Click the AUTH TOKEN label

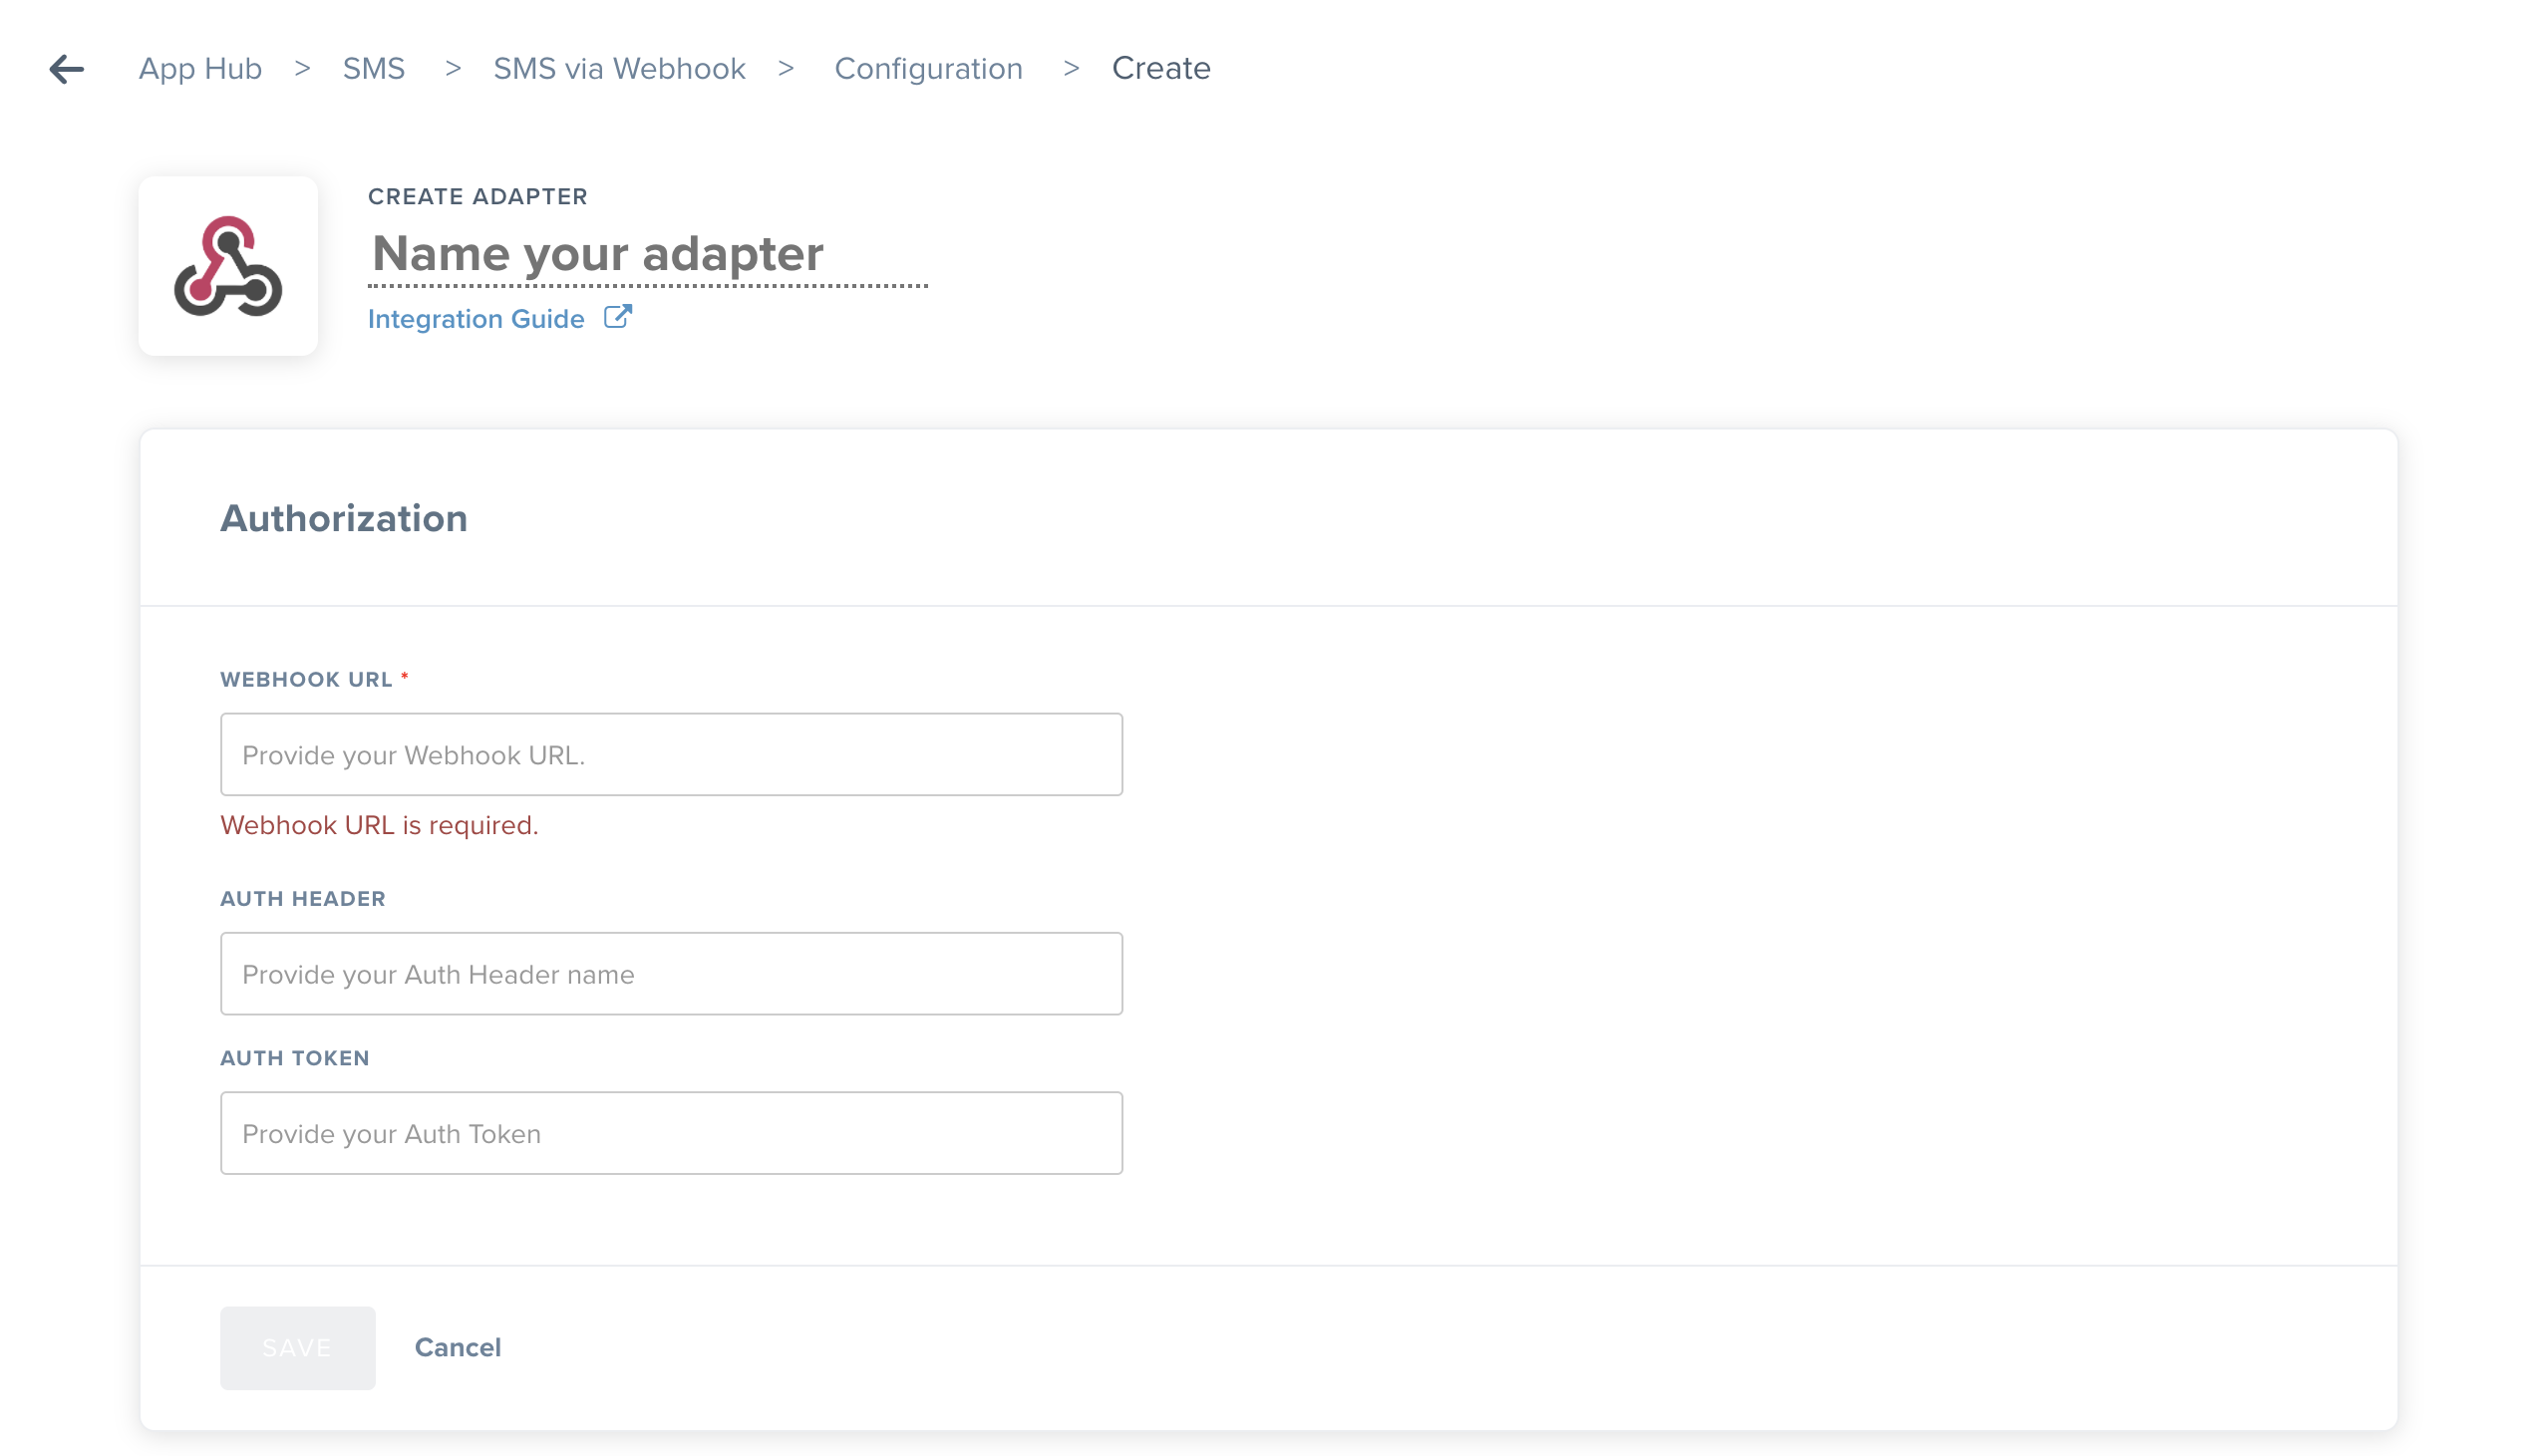click(x=295, y=1059)
